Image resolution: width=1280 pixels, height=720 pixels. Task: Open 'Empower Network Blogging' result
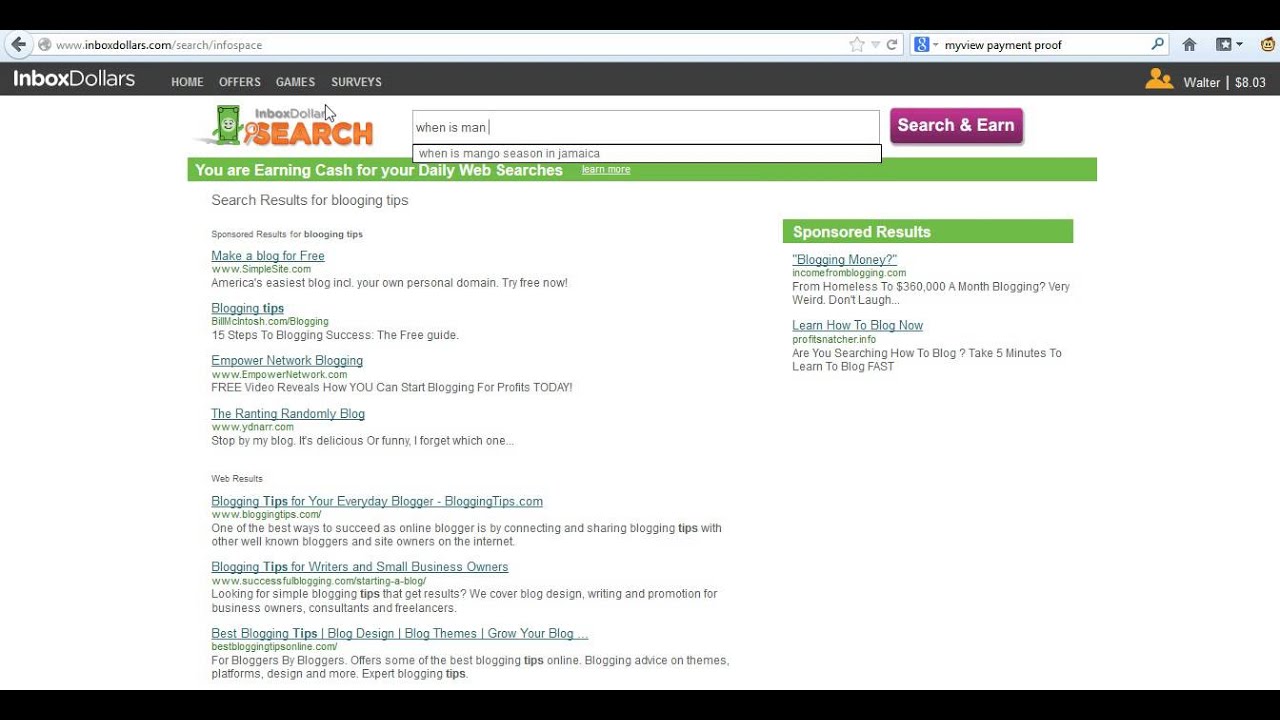point(287,361)
